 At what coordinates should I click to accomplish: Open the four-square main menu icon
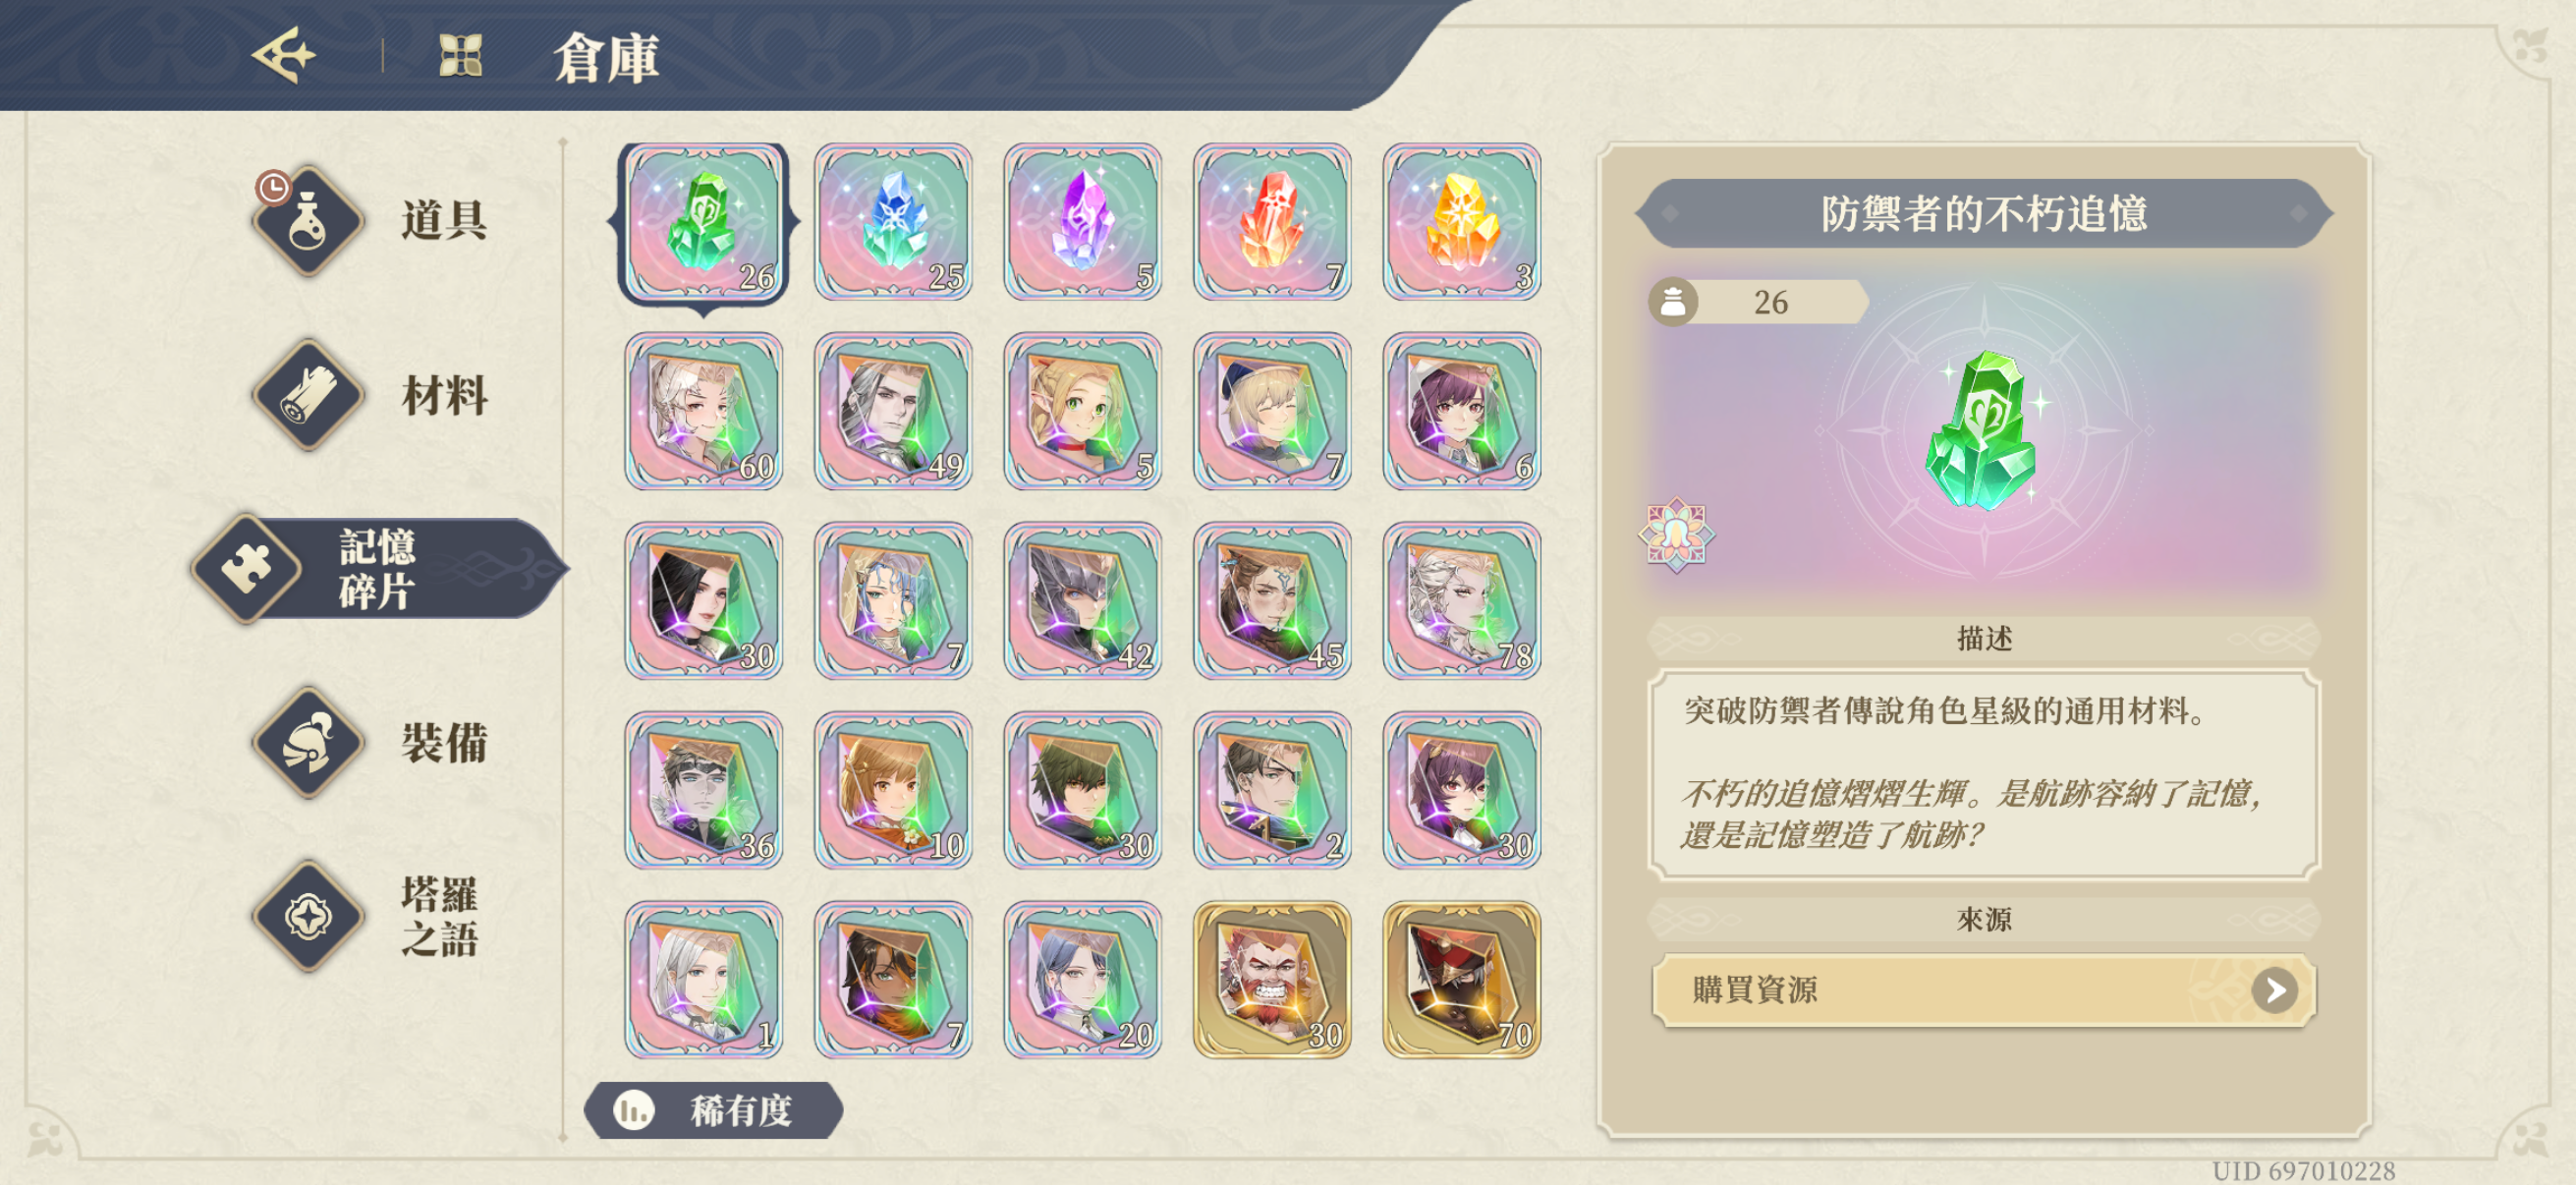461,55
